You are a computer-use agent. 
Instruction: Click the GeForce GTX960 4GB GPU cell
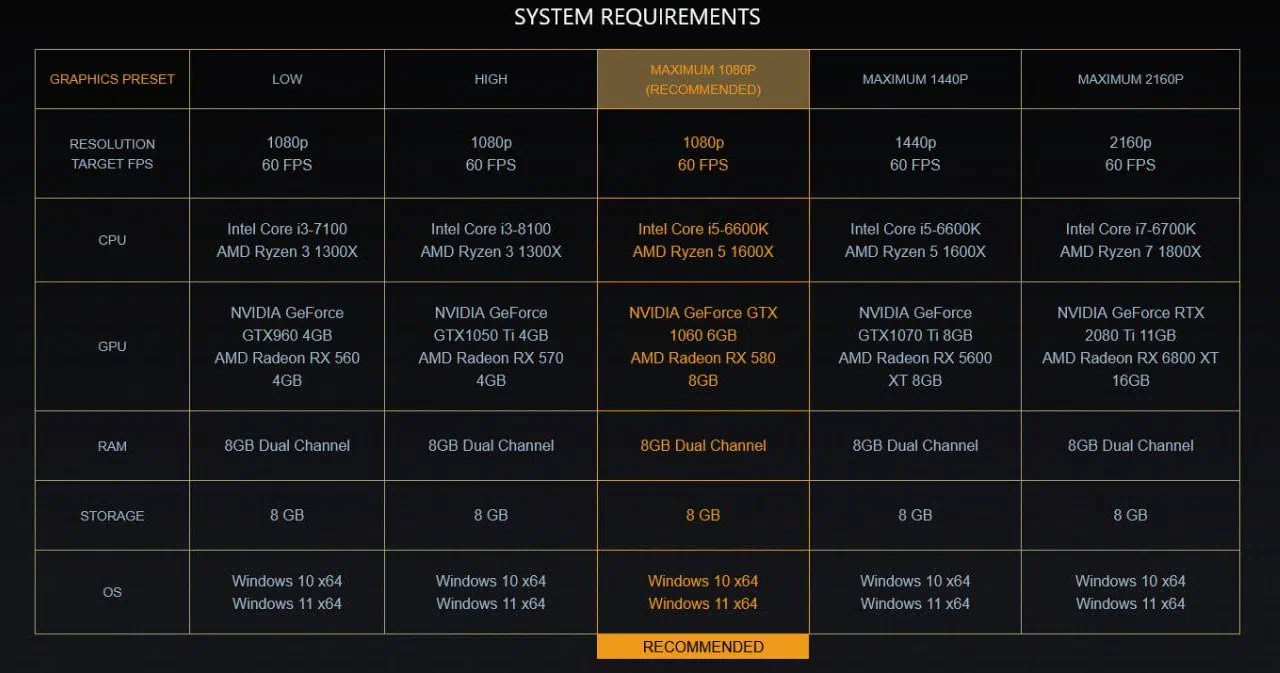tap(287, 346)
